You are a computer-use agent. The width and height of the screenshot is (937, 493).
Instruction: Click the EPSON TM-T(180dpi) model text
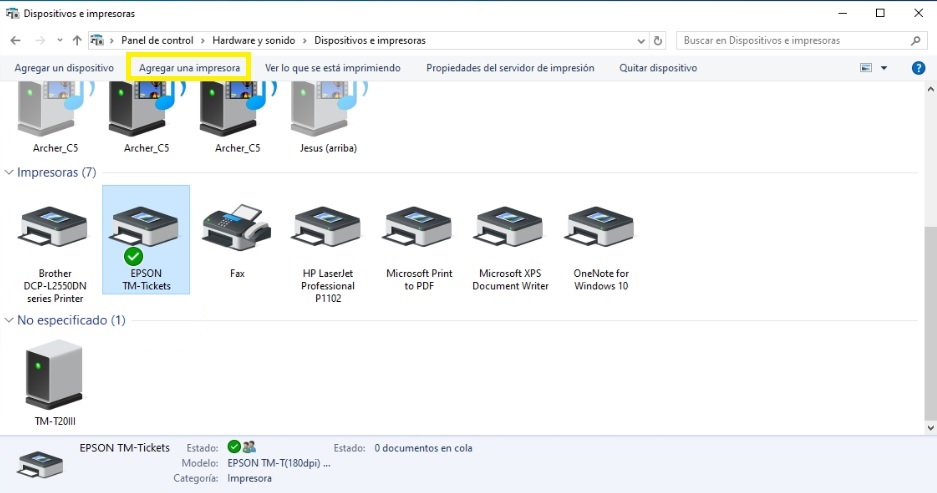point(279,463)
